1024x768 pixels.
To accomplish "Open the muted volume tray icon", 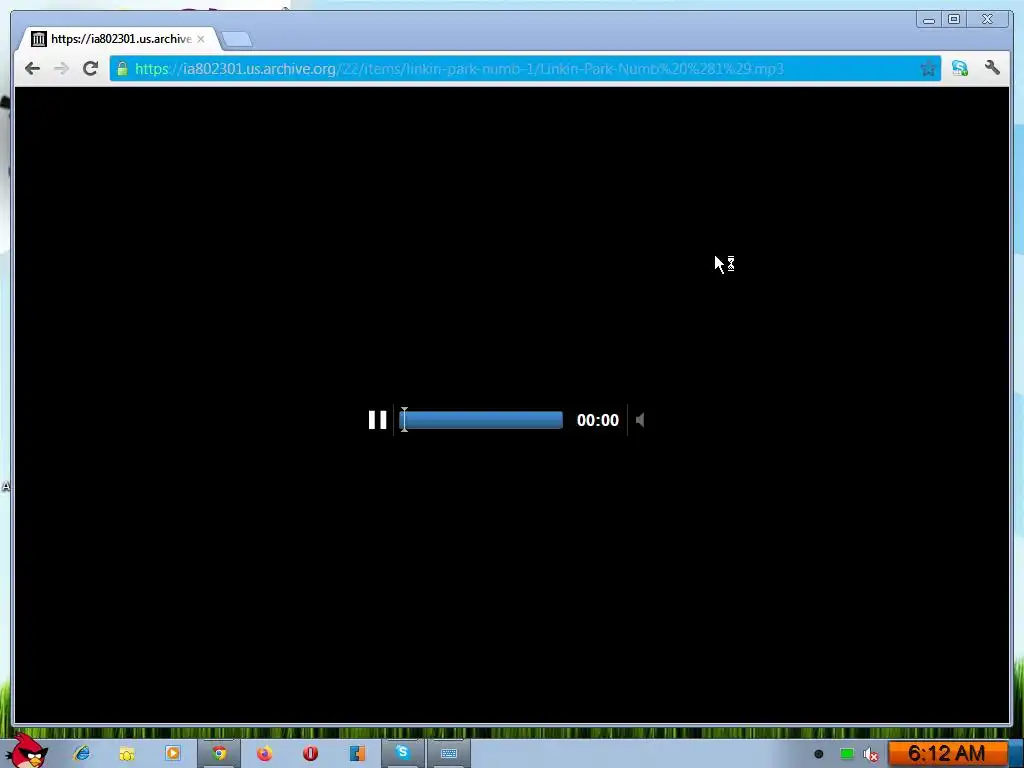I will pos(871,754).
